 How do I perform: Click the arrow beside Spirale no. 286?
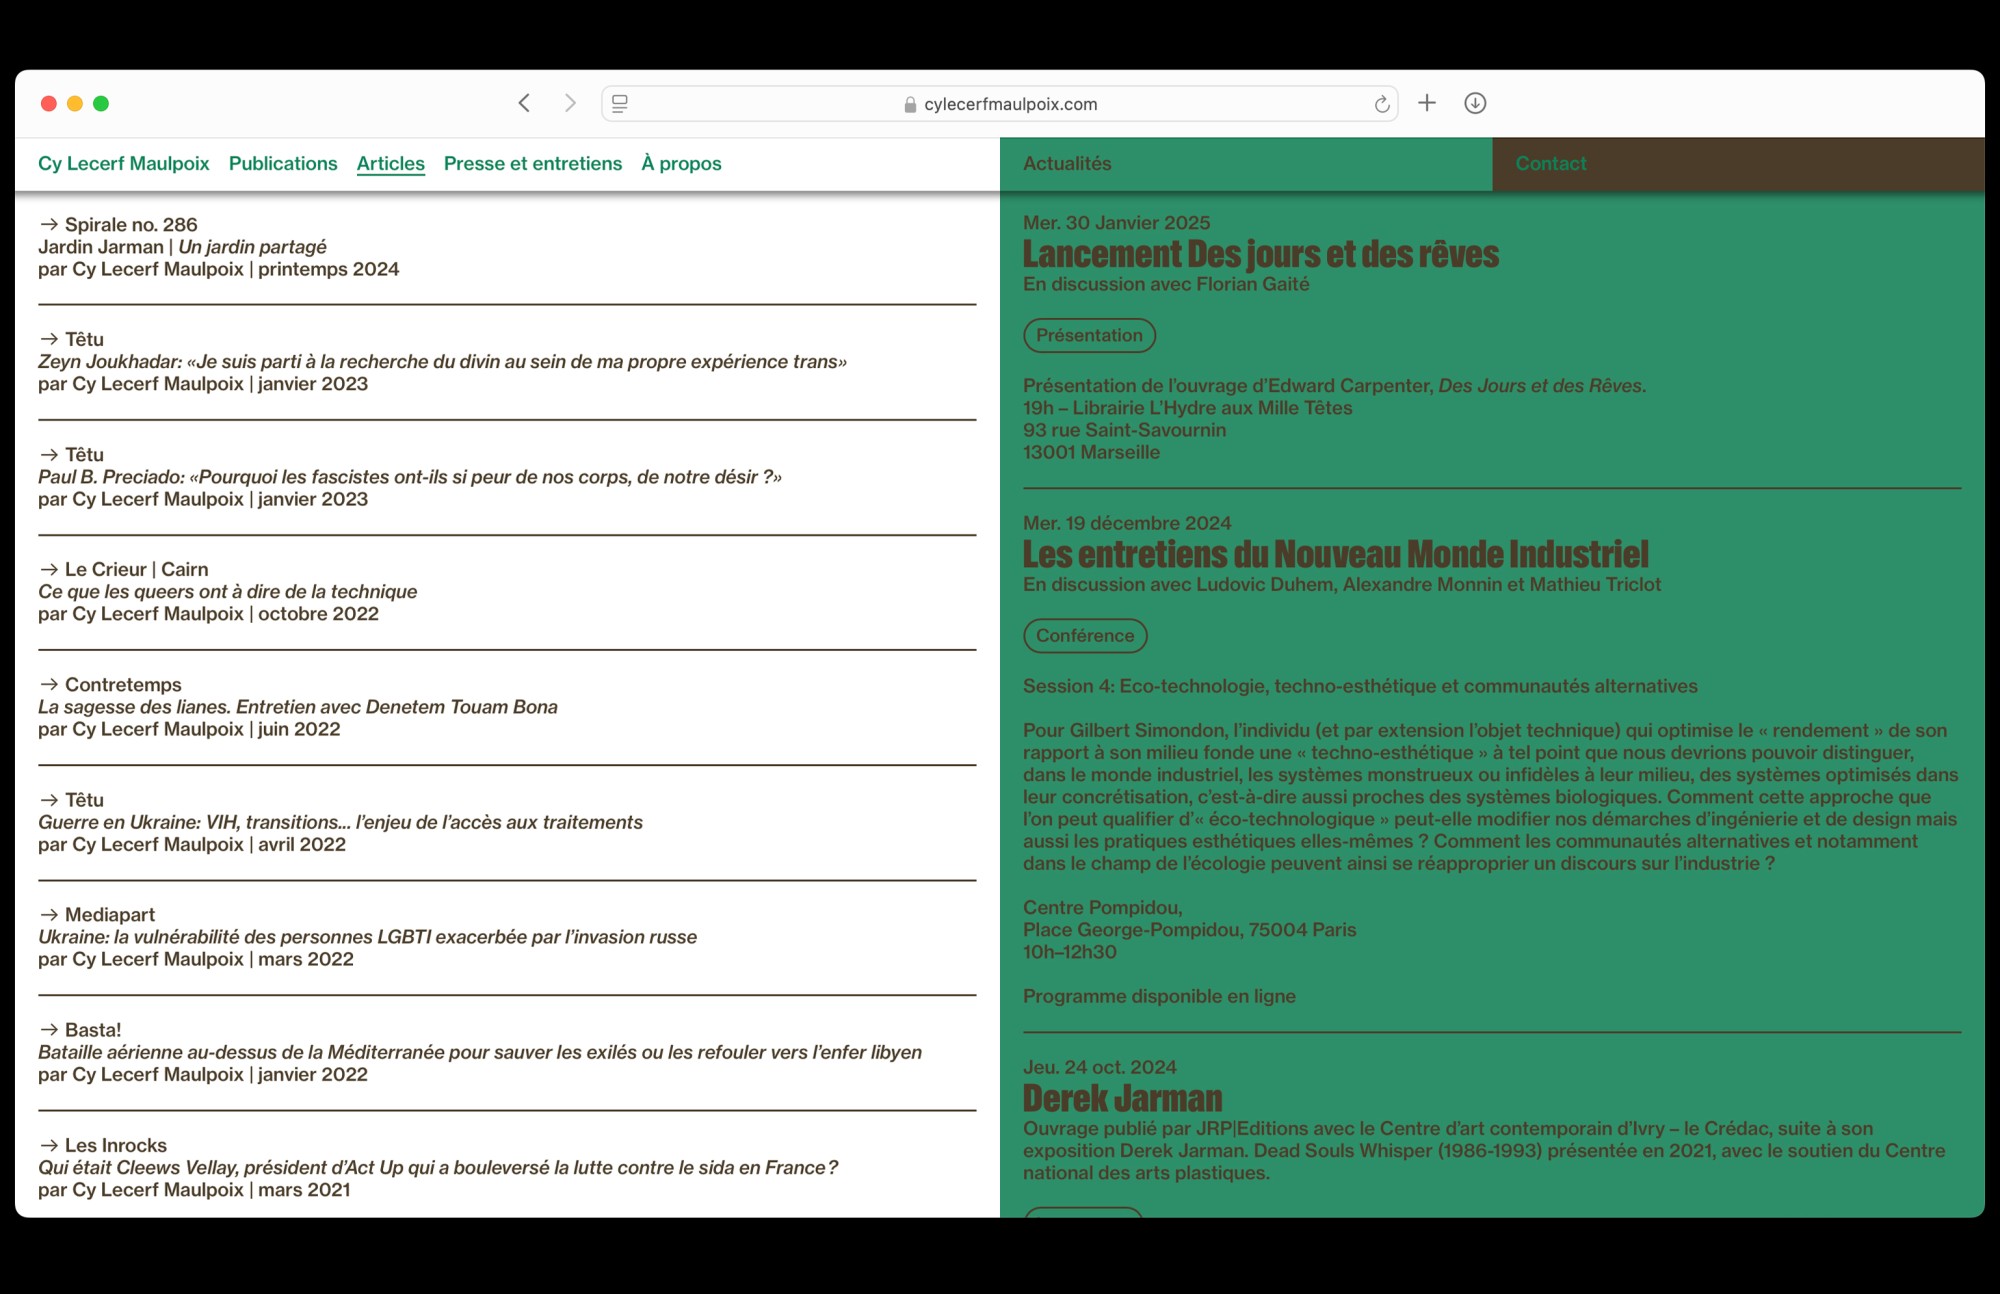coord(49,225)
